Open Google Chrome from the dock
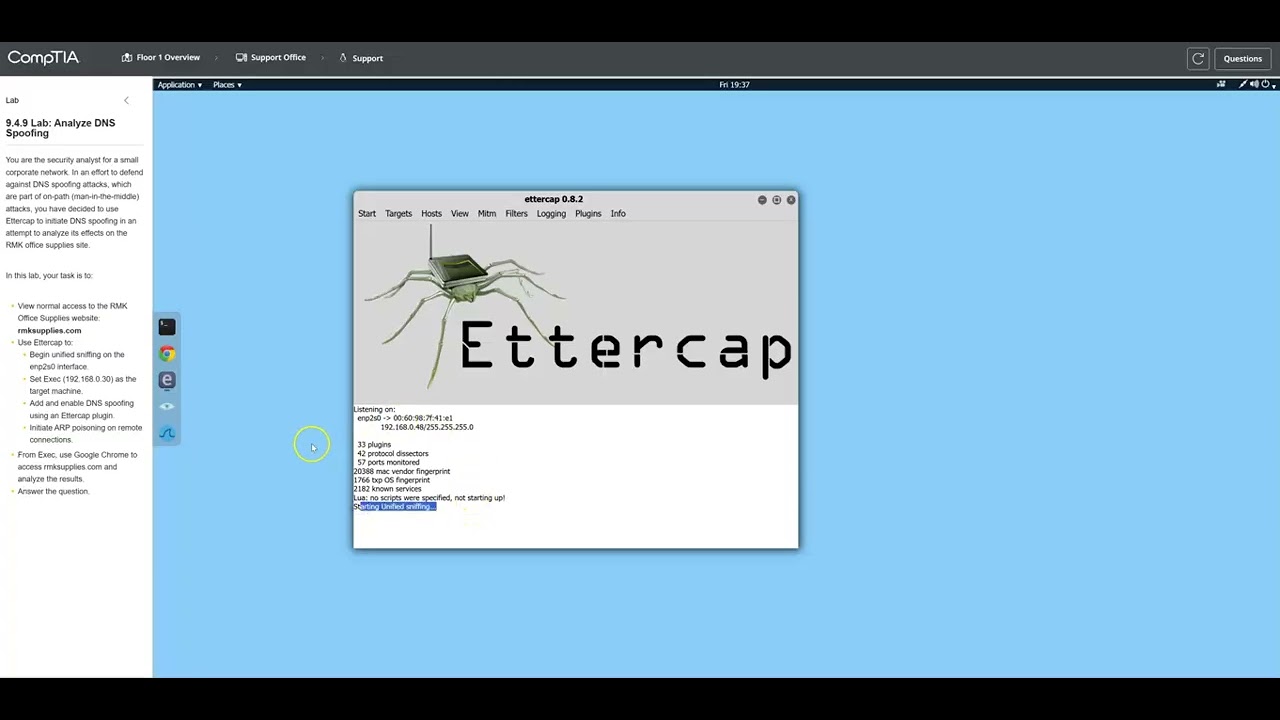The height and width of the screenshot is (720, 1280). [167, 354]
